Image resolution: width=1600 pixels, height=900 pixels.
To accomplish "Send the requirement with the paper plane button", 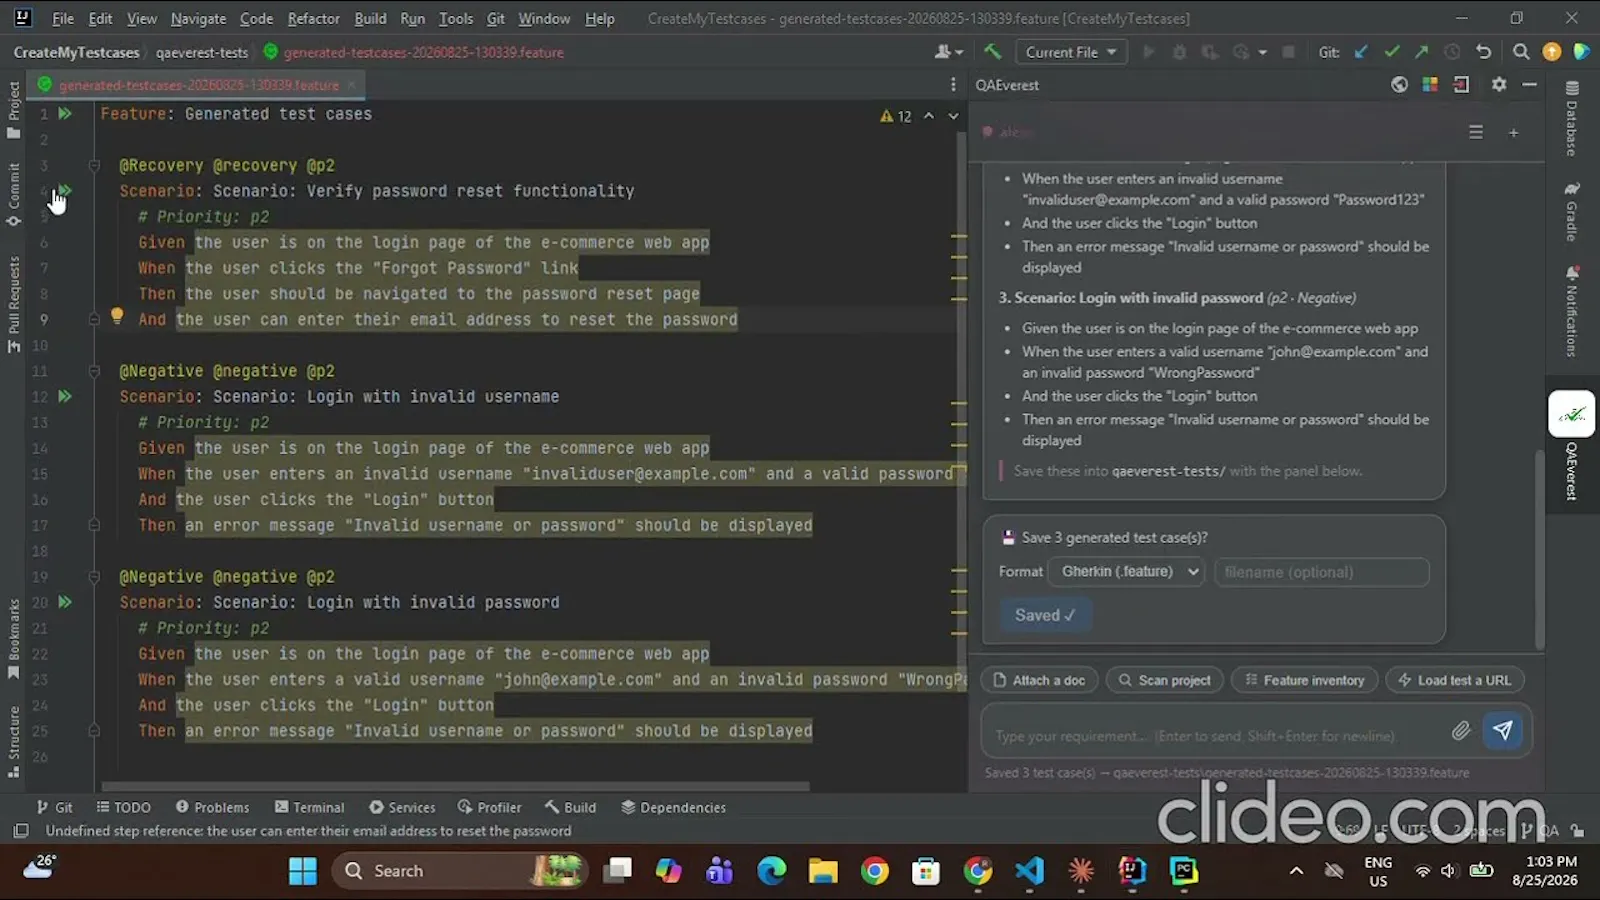I will point(1502,731).
